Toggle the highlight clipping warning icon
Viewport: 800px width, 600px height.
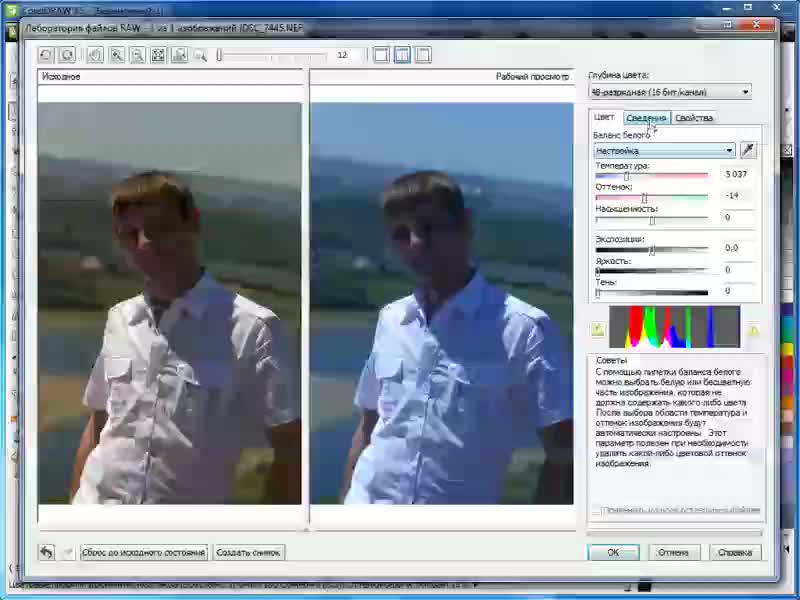[754, 329]
